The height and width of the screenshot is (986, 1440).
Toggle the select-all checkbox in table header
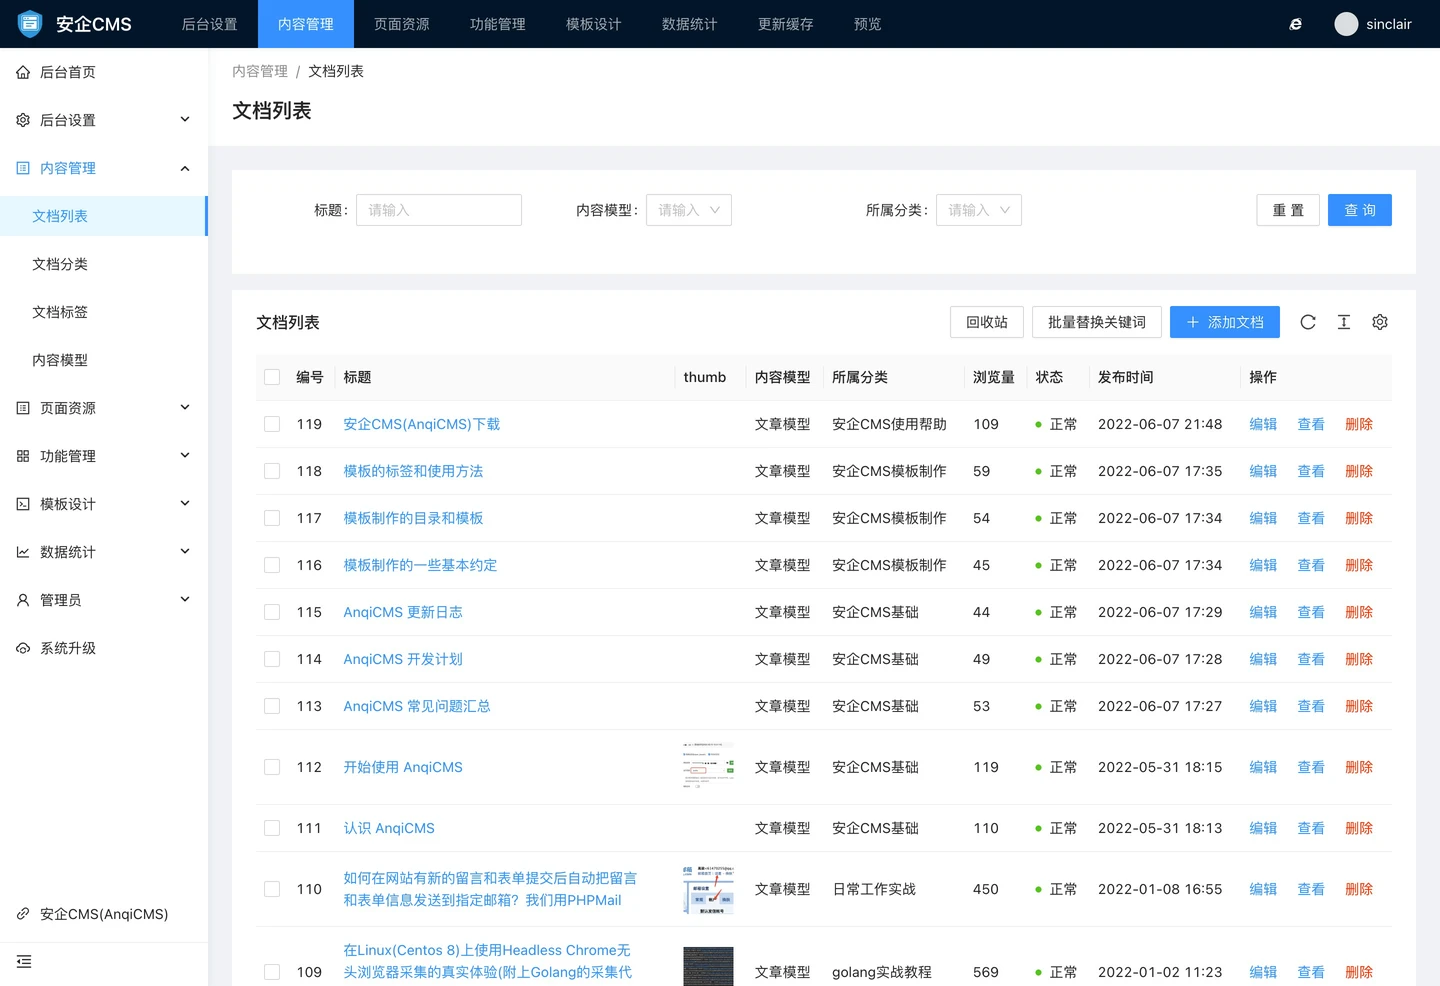click(272, 377)
